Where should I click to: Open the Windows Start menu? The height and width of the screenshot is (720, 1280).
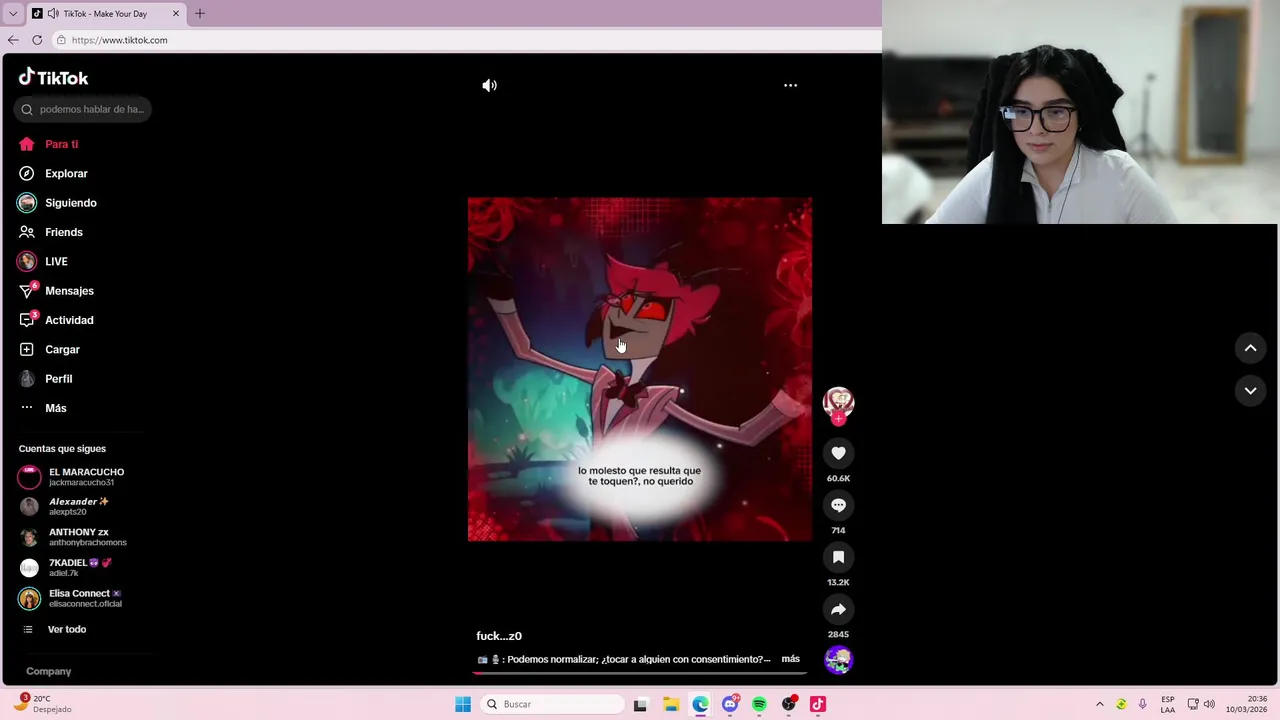tap(463, 704)
